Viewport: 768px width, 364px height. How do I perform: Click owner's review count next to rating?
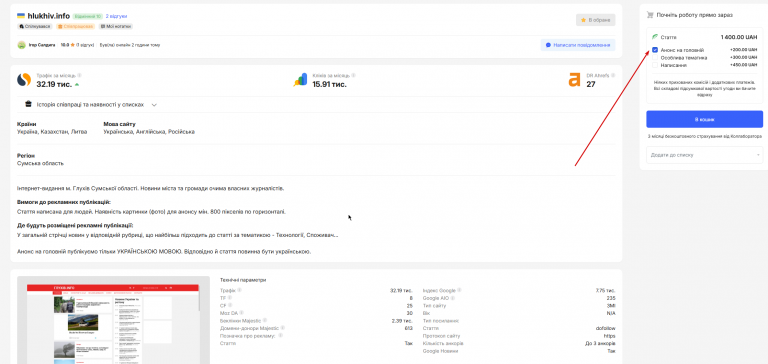[85, 45]
